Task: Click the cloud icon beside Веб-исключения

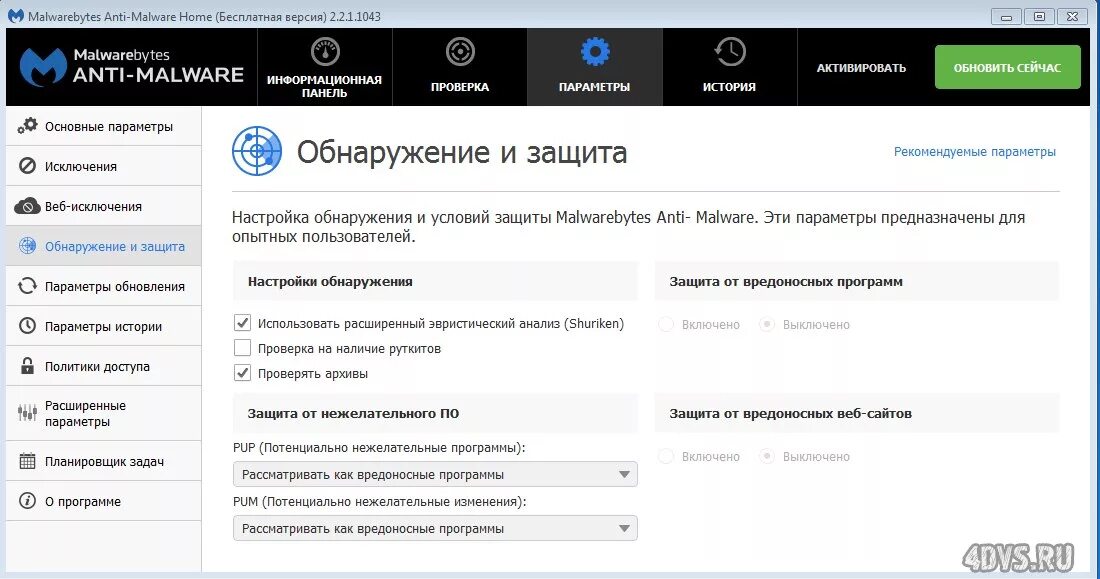Action: 27,206
